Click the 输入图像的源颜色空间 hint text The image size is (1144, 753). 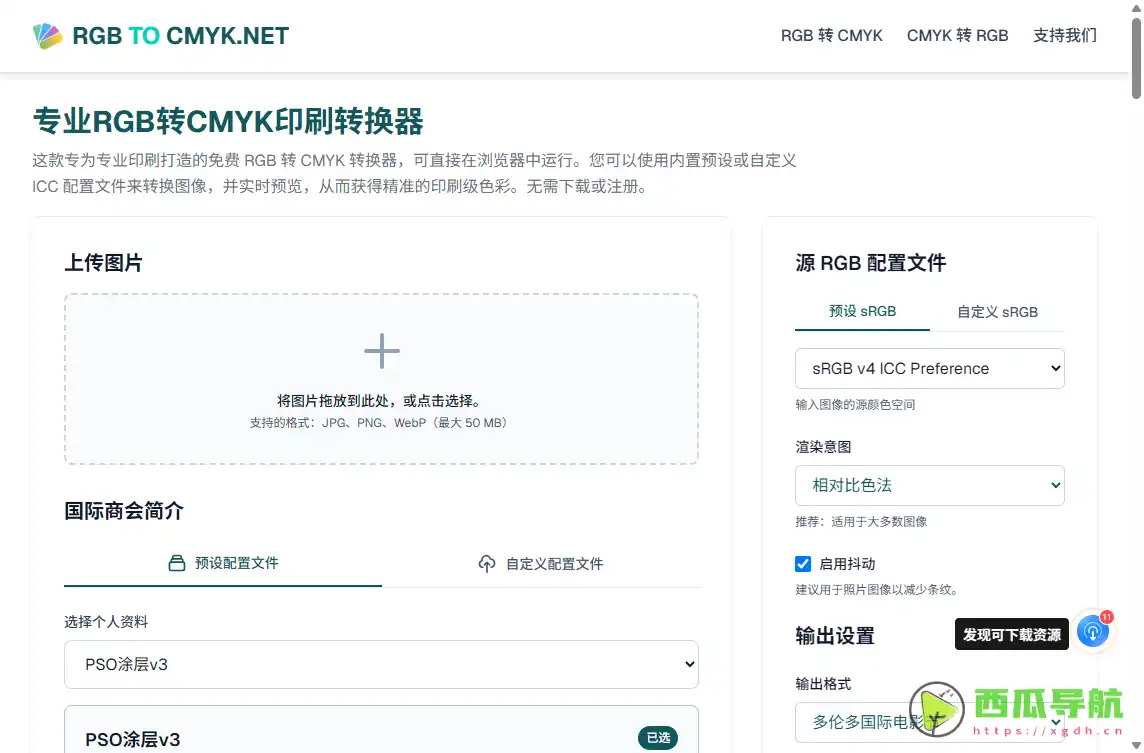855,404
